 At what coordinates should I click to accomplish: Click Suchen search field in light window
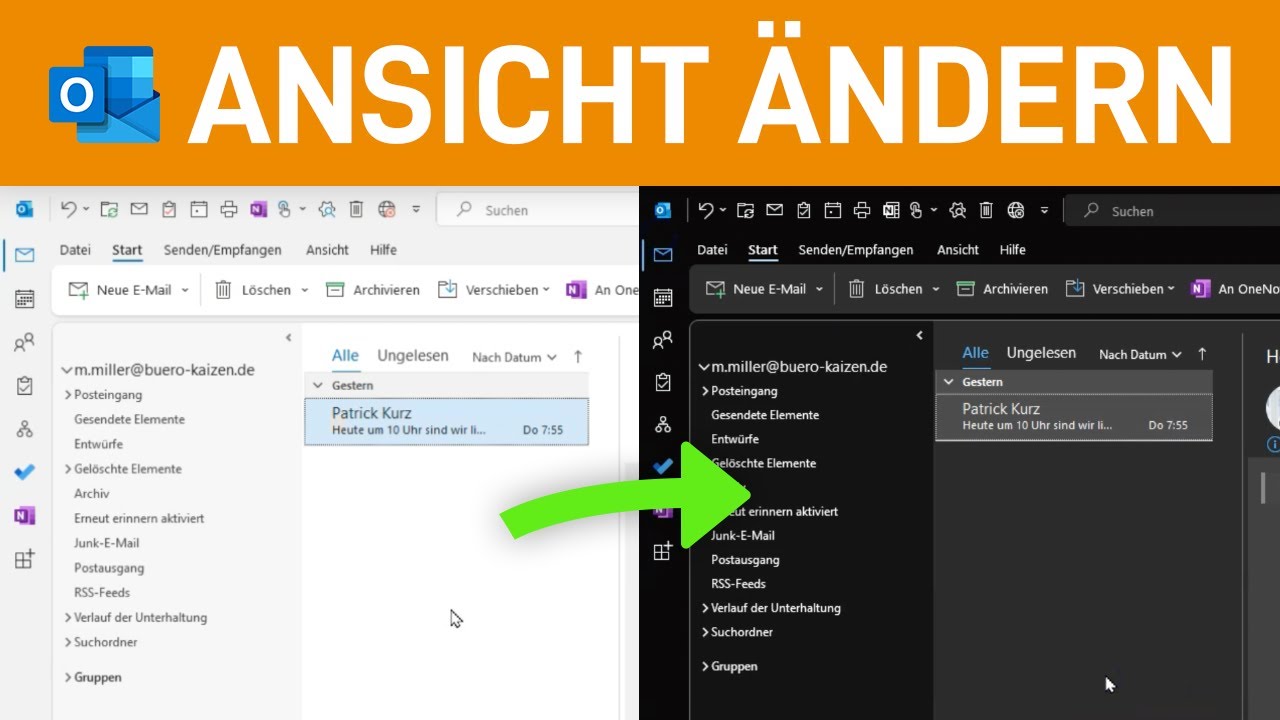tap(540, 210)
